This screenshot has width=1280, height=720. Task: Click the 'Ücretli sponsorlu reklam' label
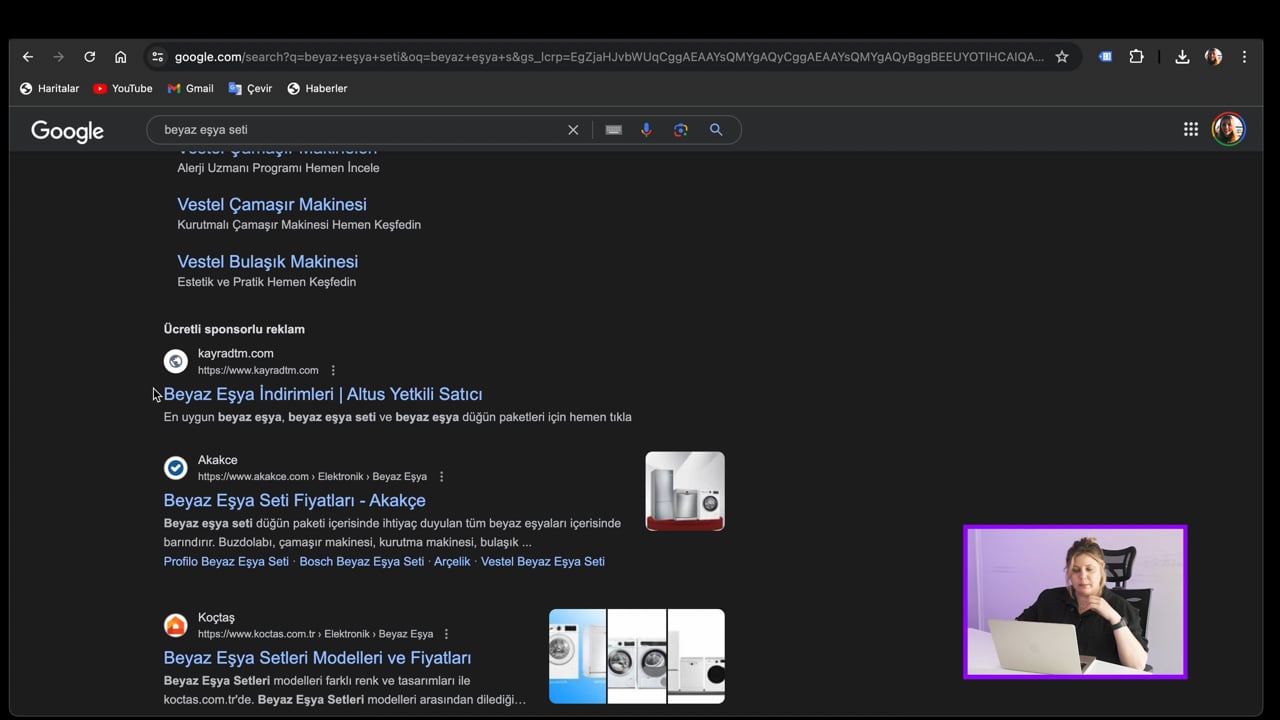[x=234, y=329]
